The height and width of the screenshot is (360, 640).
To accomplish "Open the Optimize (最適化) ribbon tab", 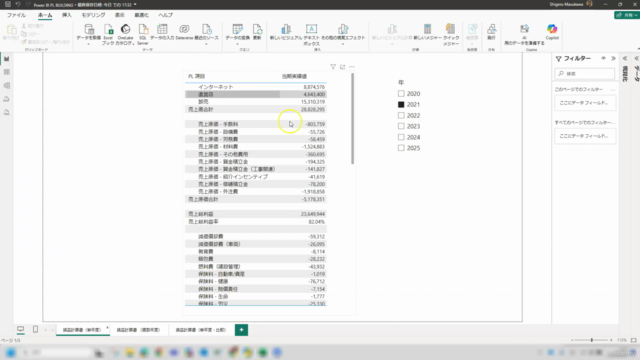I will tap(142, 15).
